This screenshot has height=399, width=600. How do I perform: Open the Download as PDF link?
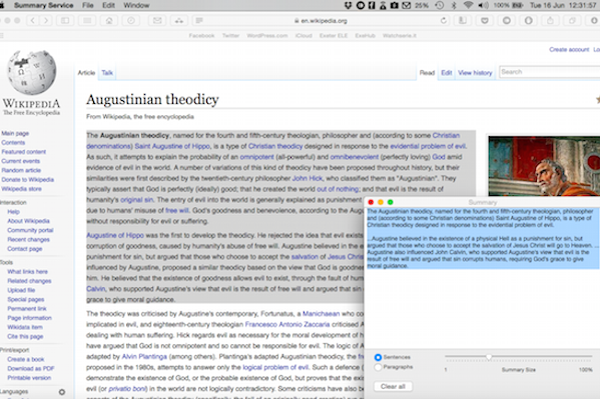pos(31,368)
